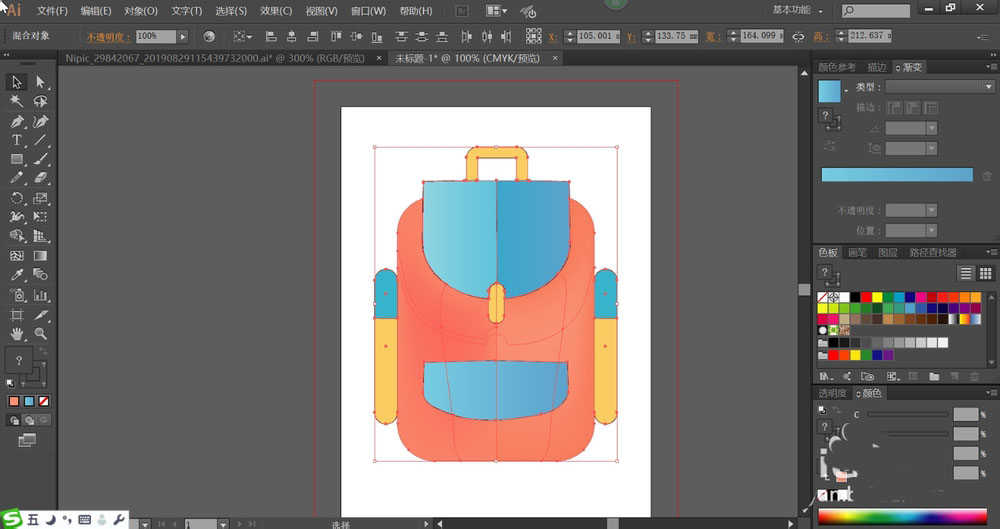Open the 基本功能 workspace switcher

(x=797, y=10)
